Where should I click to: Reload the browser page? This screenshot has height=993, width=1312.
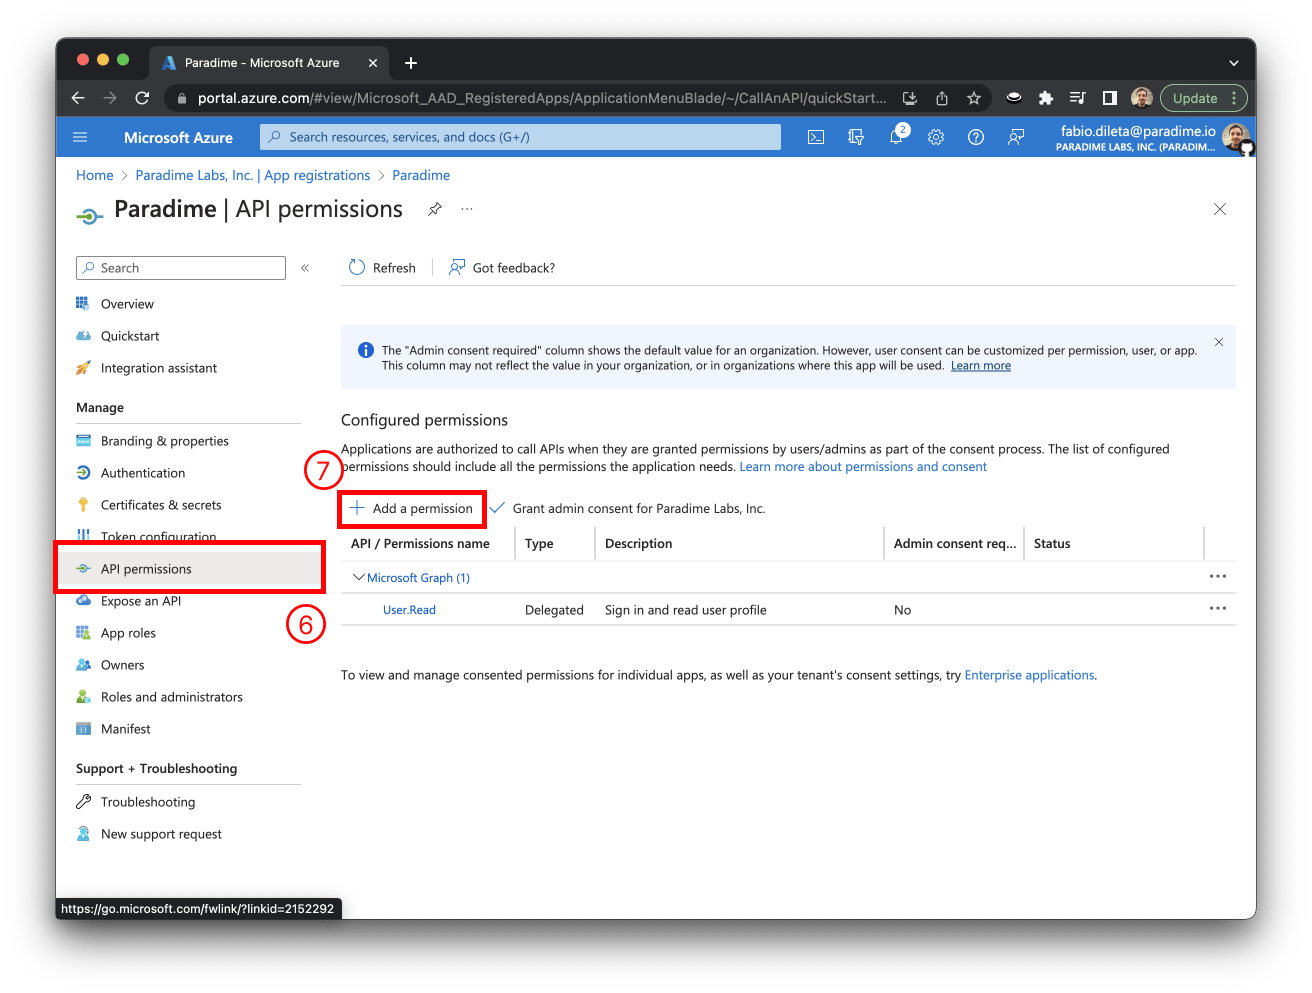pos(142,98)
